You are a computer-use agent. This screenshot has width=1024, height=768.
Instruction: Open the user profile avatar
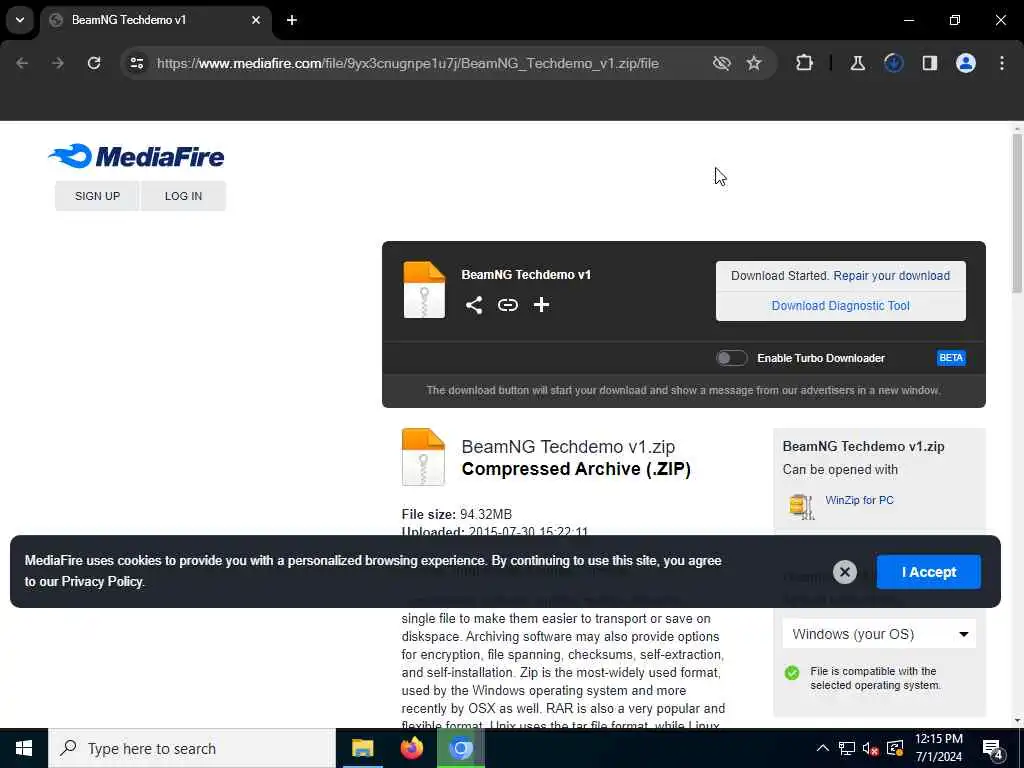[x=966, y=63]
